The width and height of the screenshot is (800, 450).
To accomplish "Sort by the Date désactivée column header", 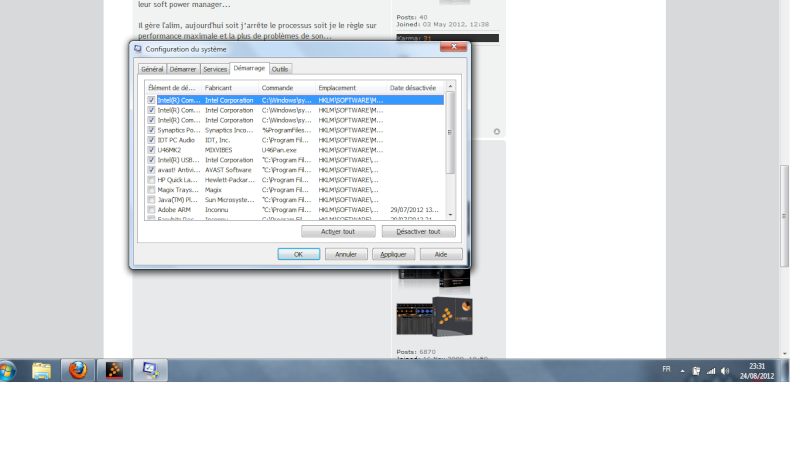I will click(415, 88).
